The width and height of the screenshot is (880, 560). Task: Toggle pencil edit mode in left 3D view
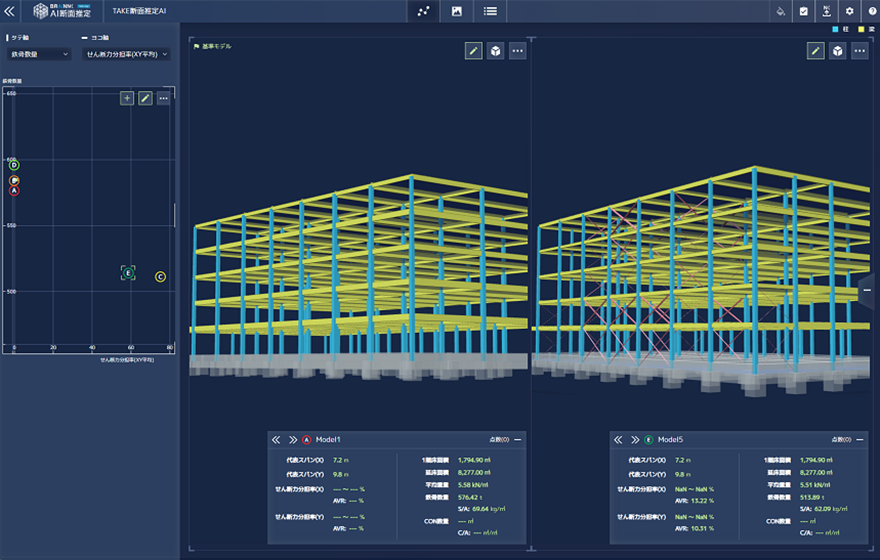474,50
